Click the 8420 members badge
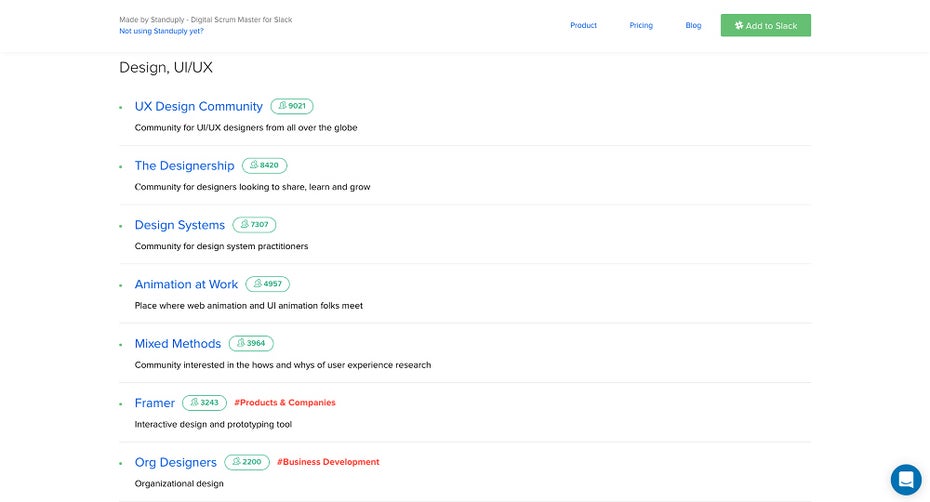 [265, 166]
